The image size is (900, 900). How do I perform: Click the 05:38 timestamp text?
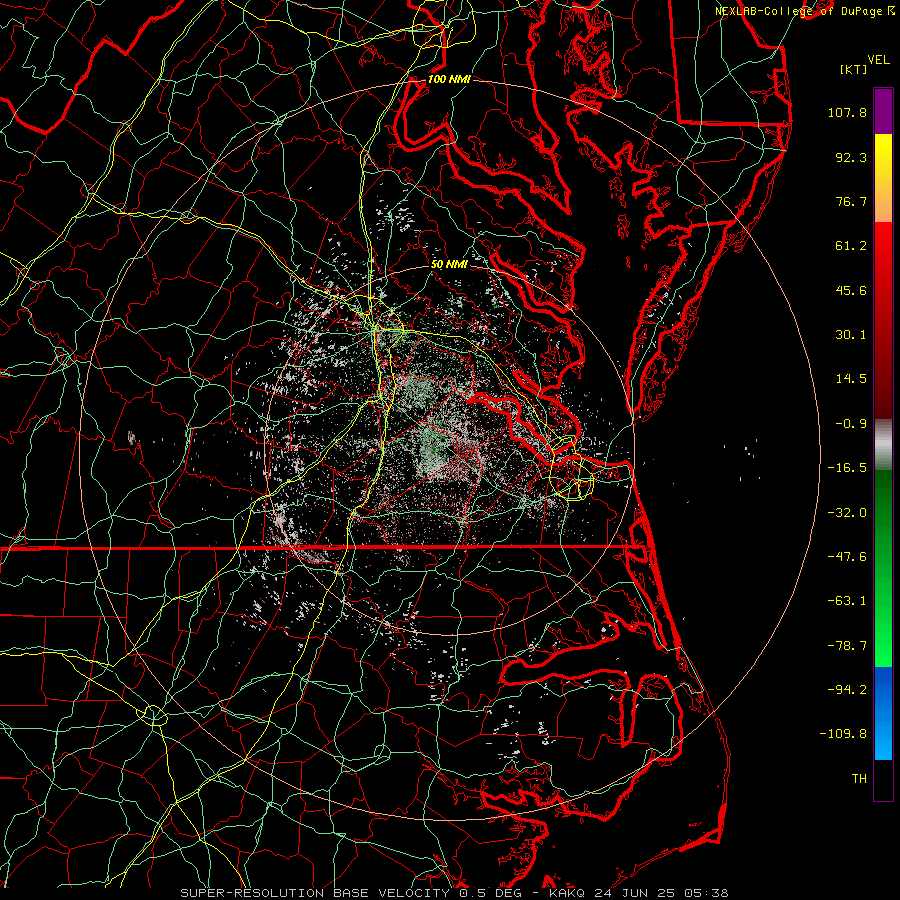point(705,893)
